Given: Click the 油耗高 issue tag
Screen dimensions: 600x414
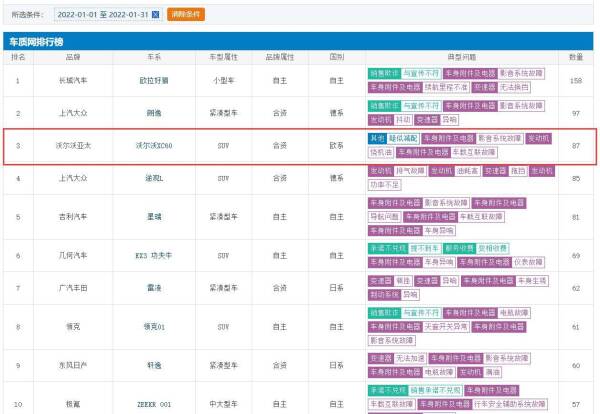Looking at the screenshot, I should 467,171.
